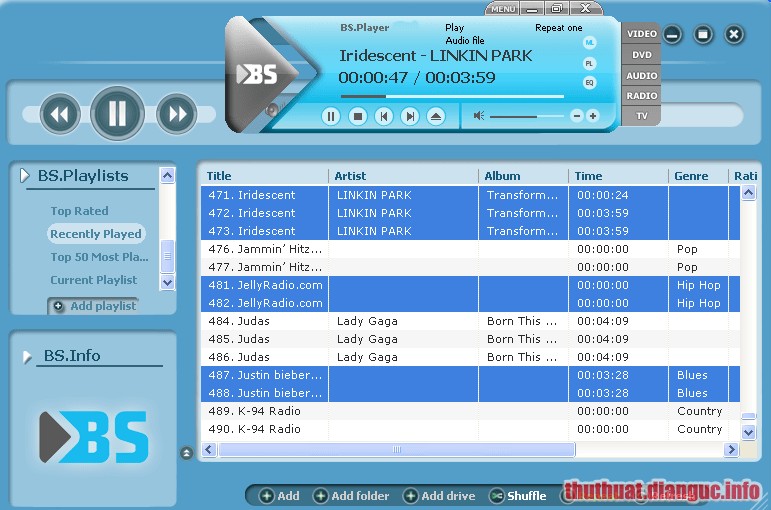
Task: Click track list horizontal scroll left arrow
Action: (209, 449)
